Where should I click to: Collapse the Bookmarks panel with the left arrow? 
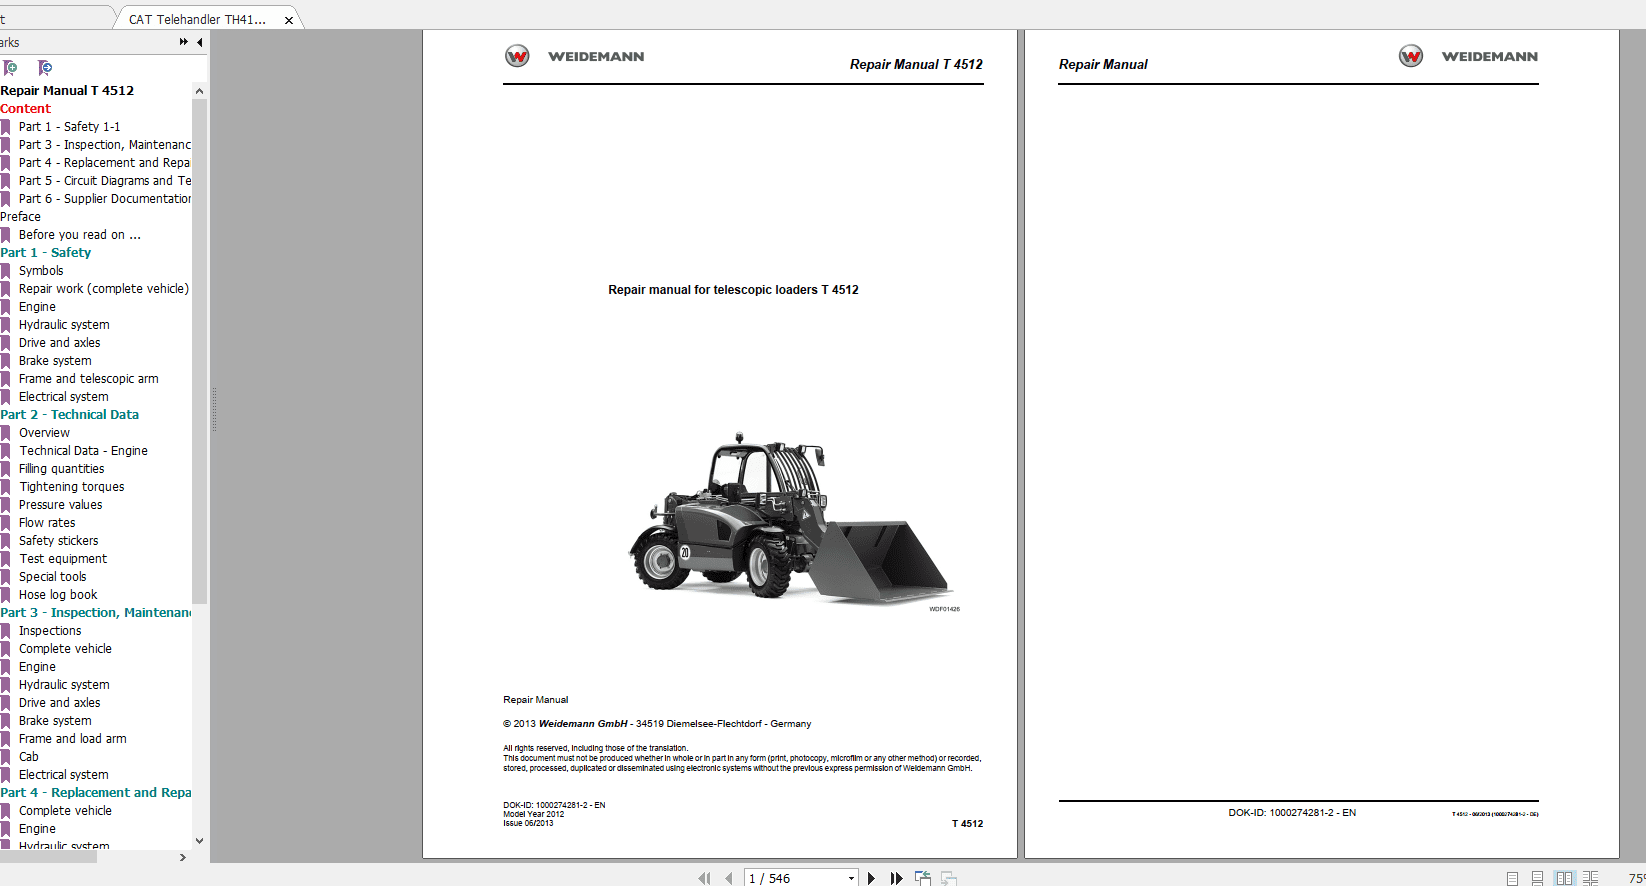pyautogui.click(x=200, y=42)
